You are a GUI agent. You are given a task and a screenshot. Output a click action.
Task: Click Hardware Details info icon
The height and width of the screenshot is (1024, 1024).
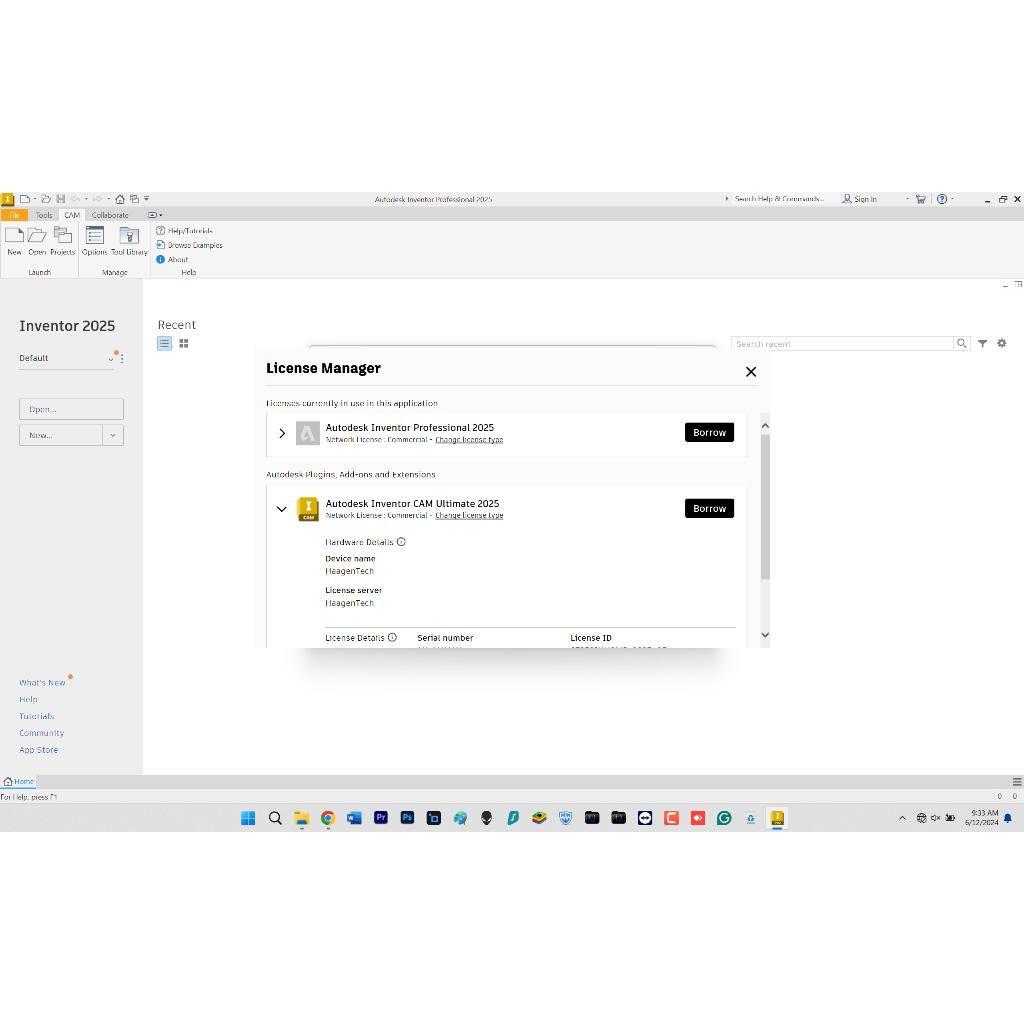401,542
